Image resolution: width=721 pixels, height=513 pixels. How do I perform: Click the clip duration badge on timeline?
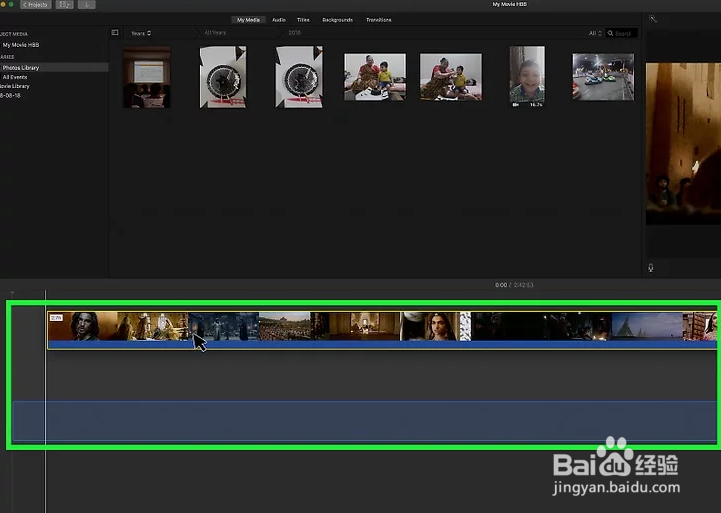coord(56,318)
